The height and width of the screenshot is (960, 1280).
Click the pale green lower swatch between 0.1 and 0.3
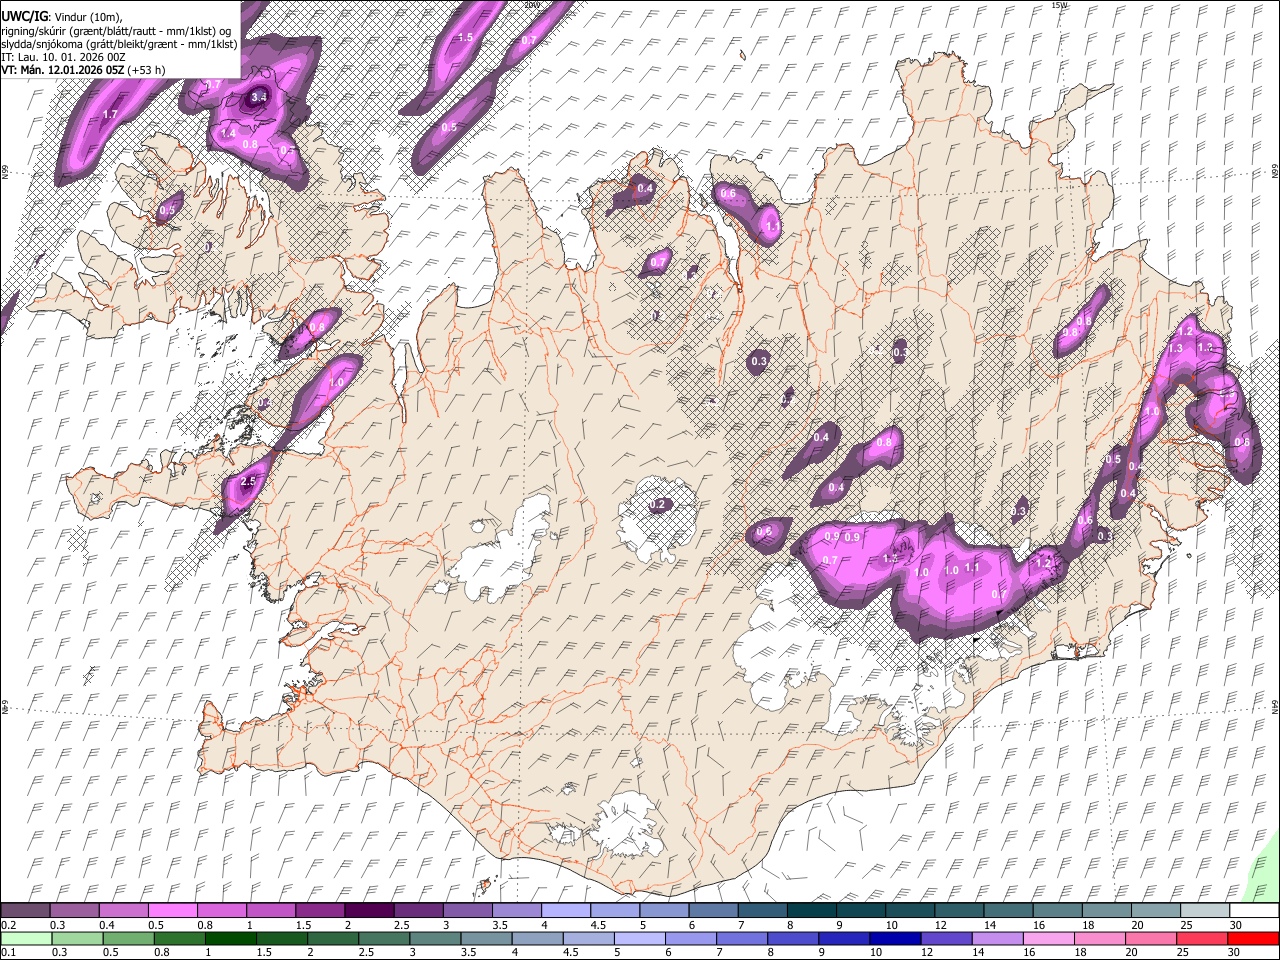25,938
